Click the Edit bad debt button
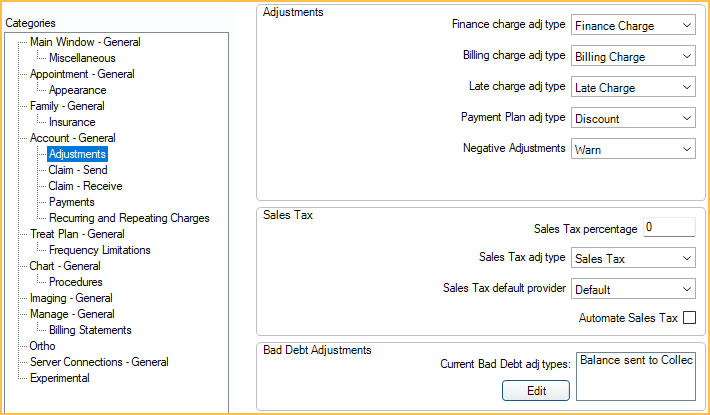 536,391
